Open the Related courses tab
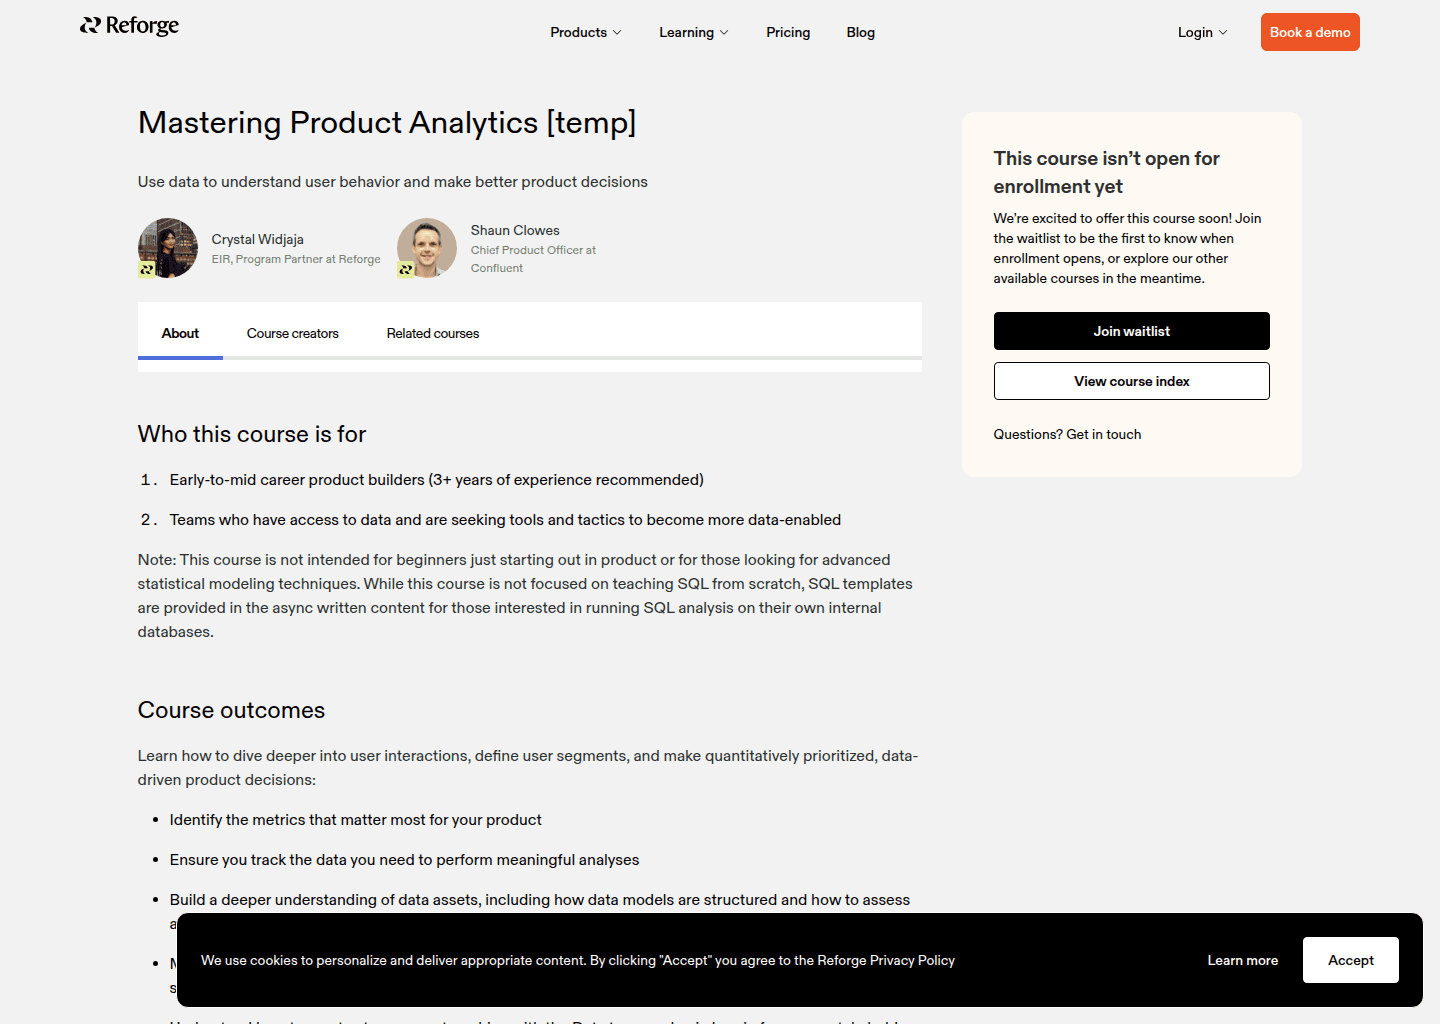The width and height of the screenshot is (1440, 1024). click(432, 333)
